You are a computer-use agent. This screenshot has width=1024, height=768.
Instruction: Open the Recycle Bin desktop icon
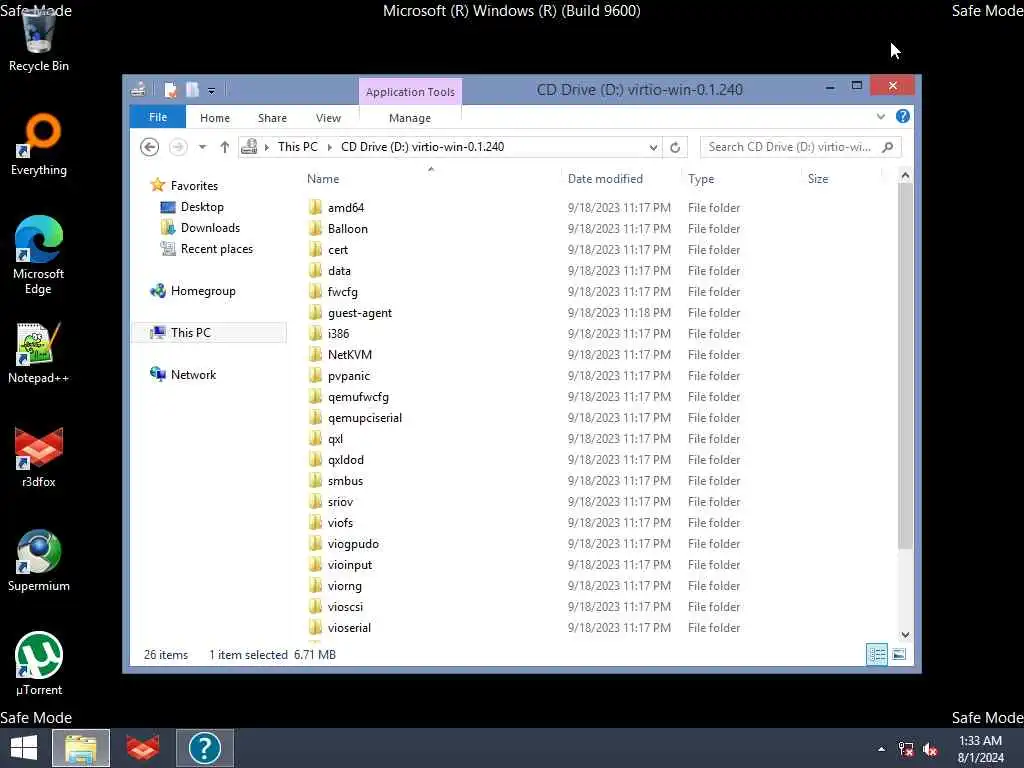tap(39, 39)
